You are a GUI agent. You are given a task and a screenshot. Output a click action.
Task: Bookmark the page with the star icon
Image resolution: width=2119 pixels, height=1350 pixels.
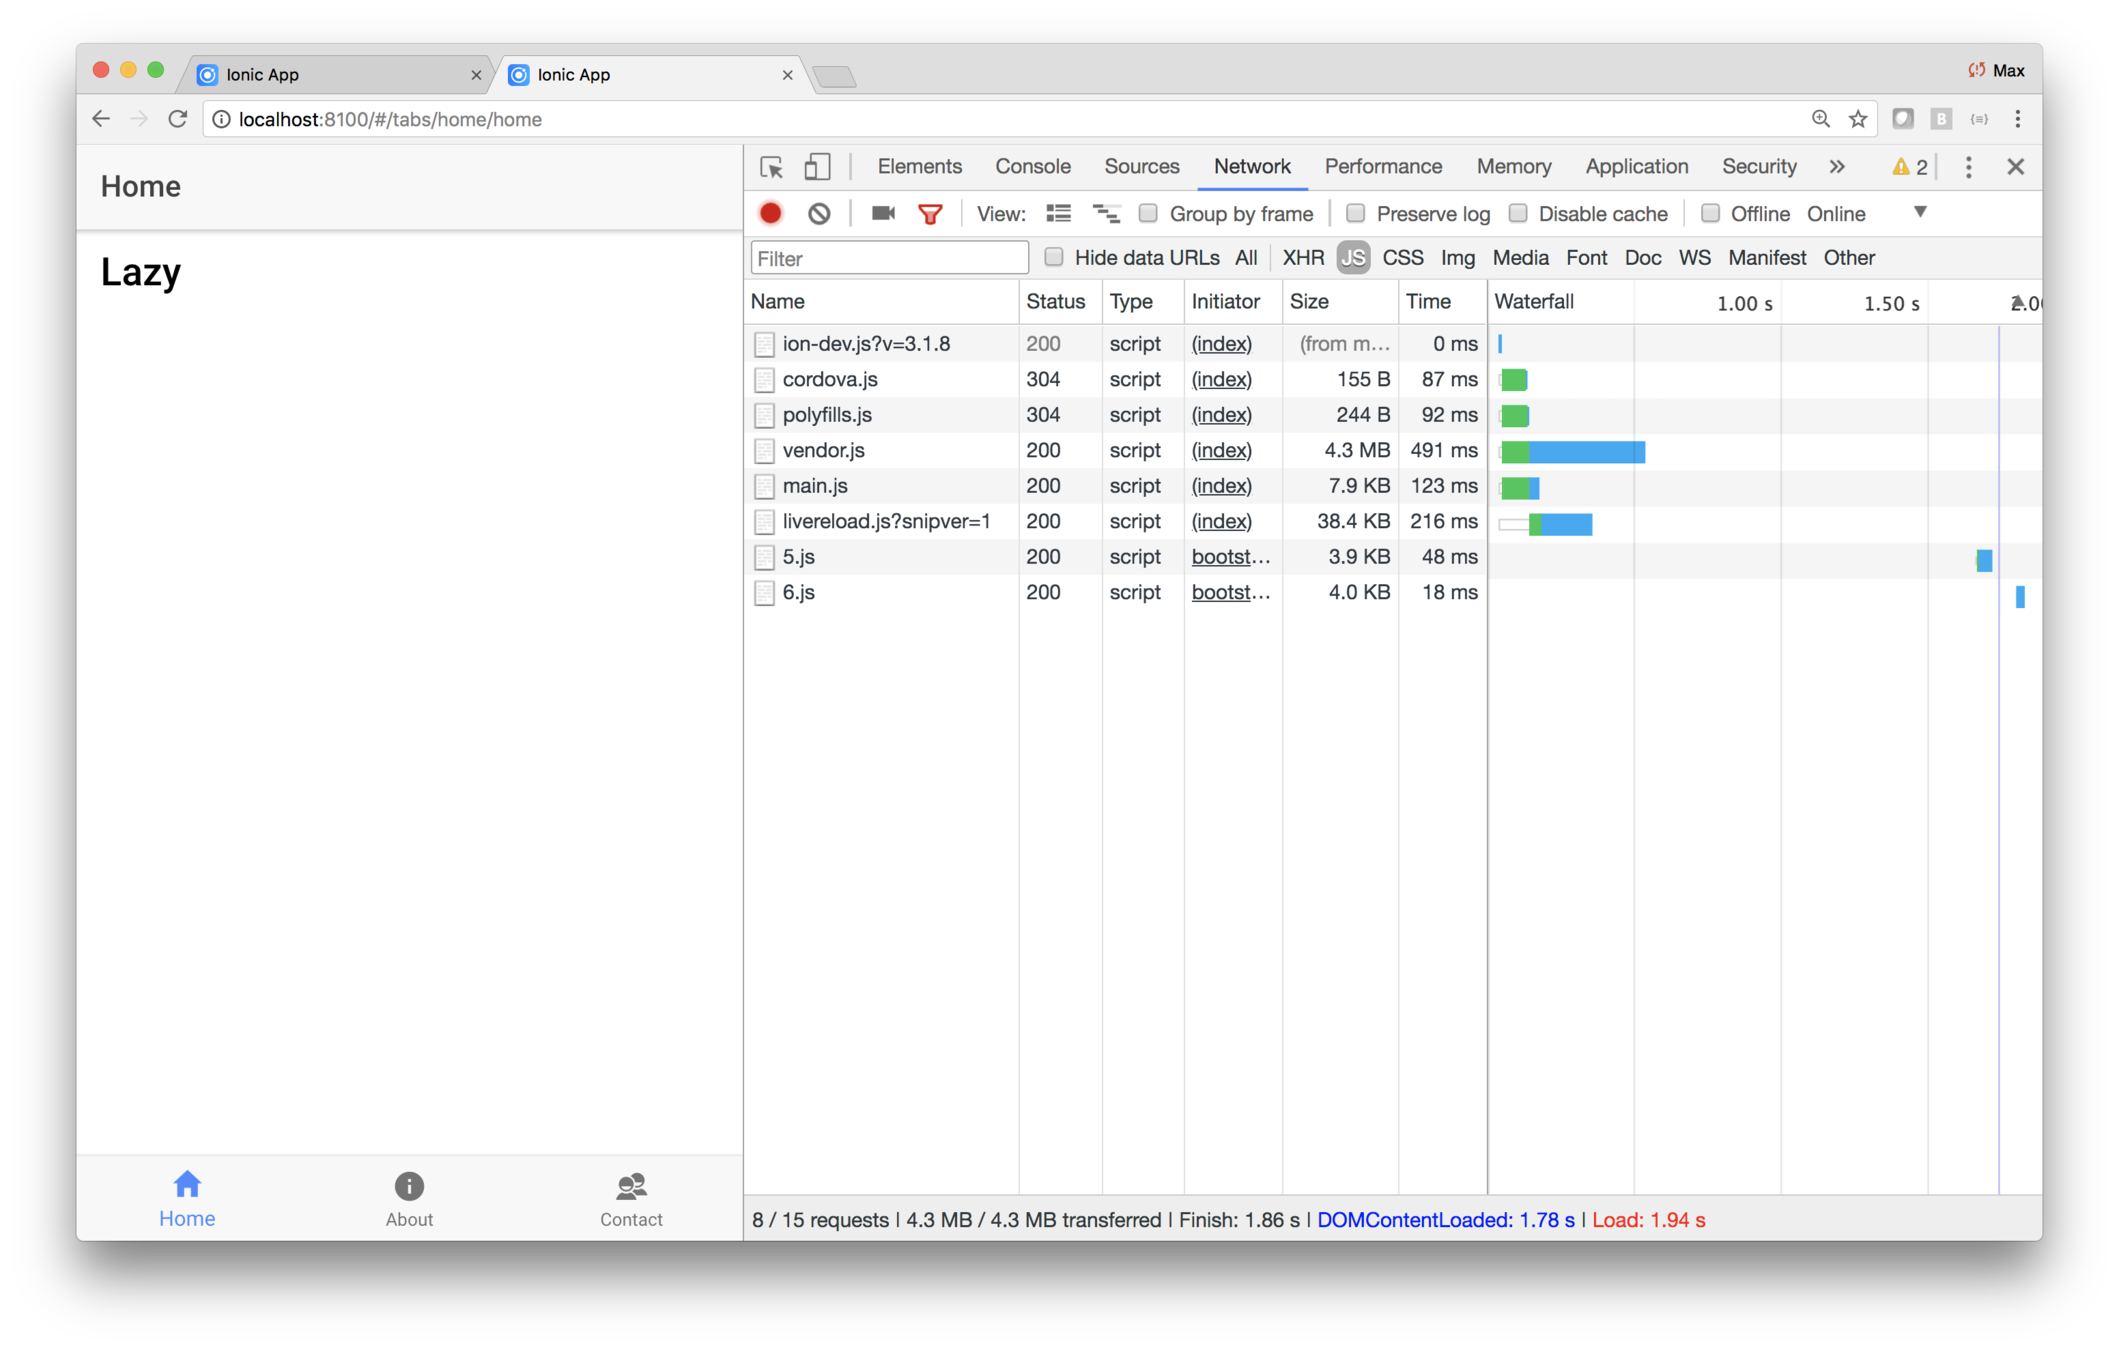pos(1858,119)
